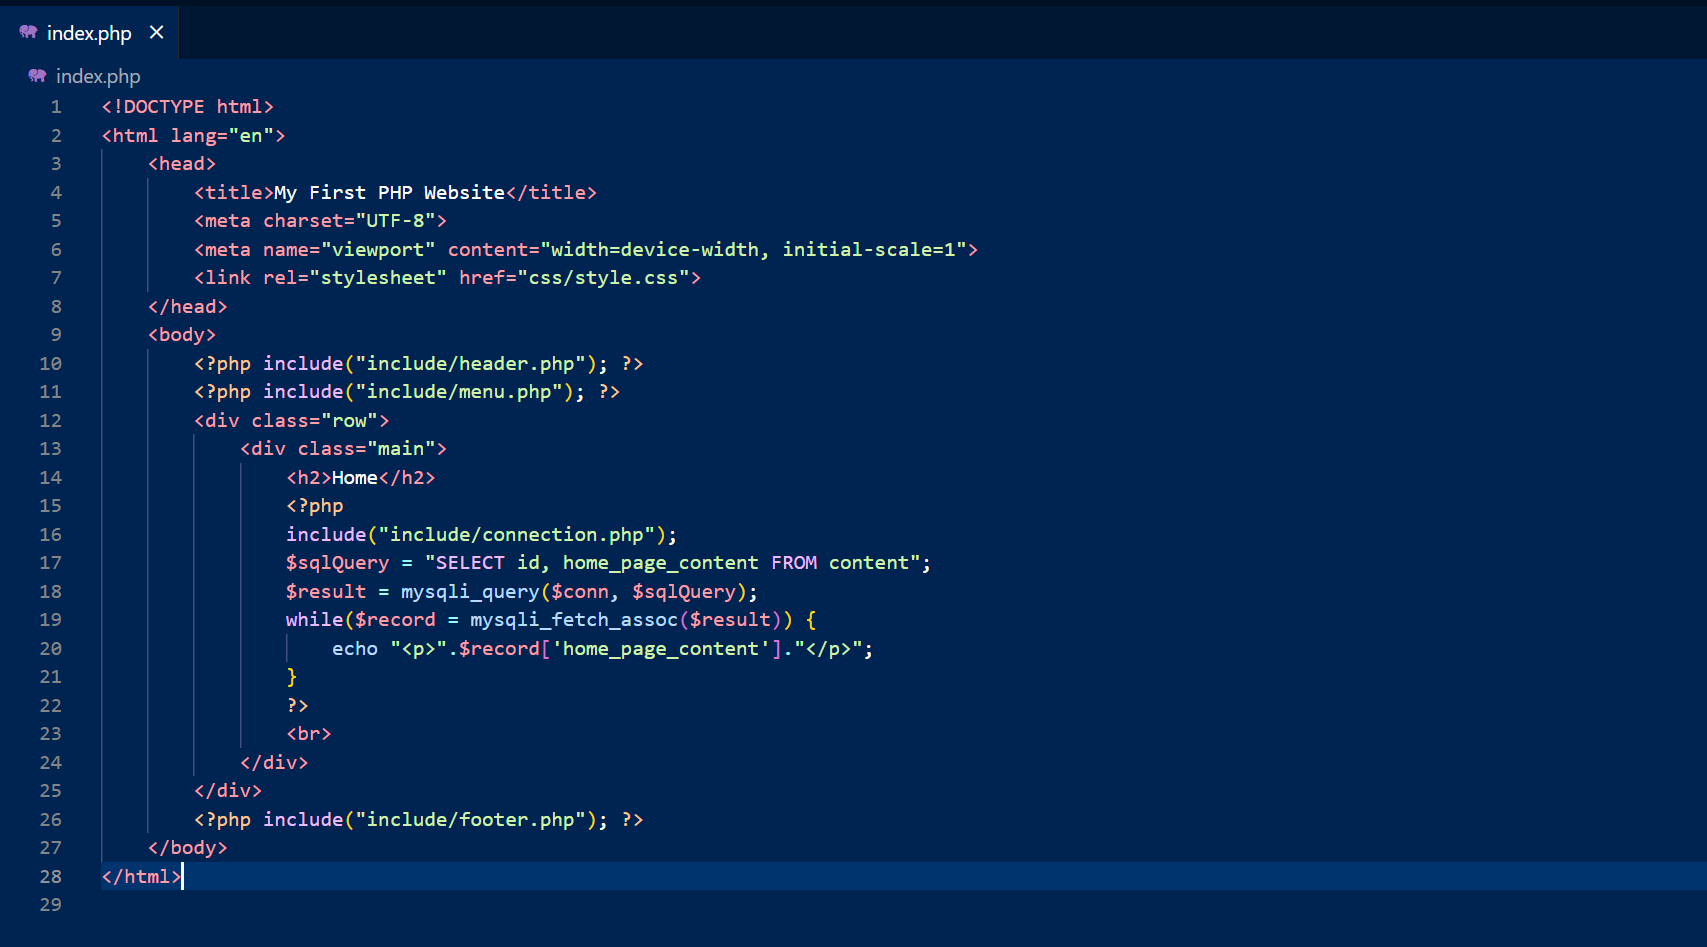Click line number 1 in the gutter

[56, 107]
